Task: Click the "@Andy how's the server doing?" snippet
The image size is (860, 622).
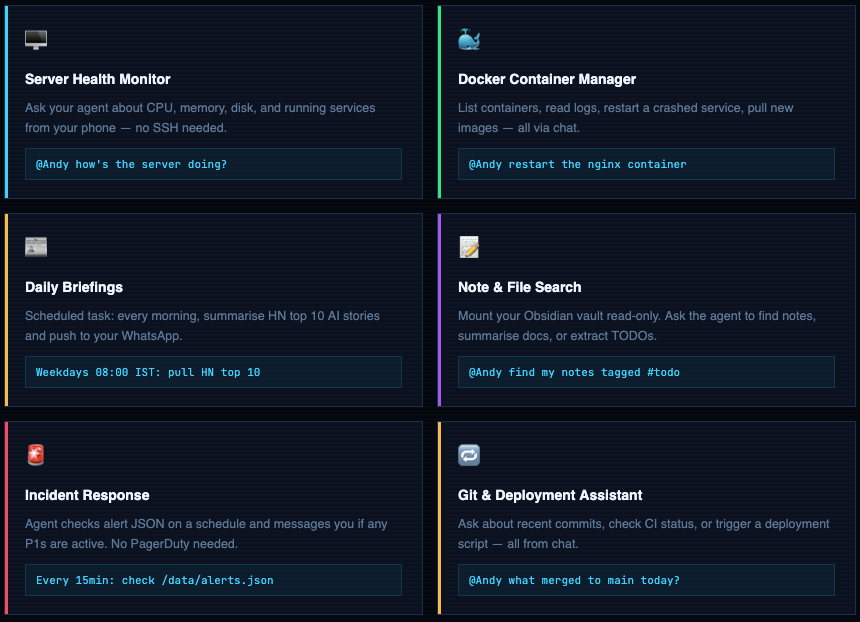Action: pyautogui.click(x=213, y=164)
